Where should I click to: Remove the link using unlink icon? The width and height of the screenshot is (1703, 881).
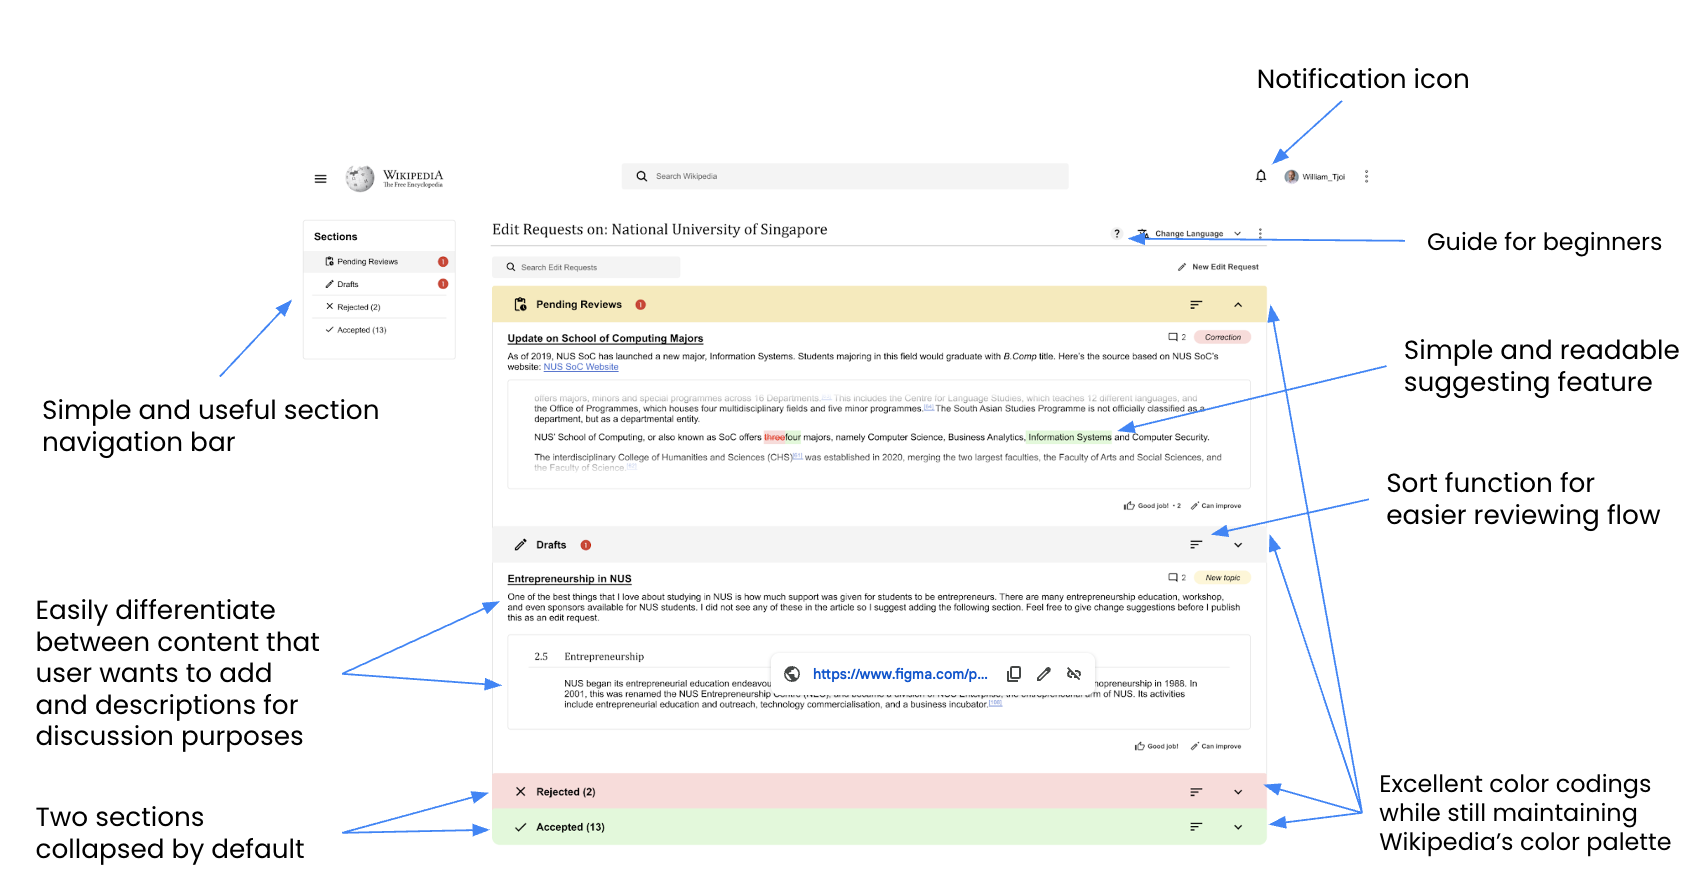pos(1074,674)
